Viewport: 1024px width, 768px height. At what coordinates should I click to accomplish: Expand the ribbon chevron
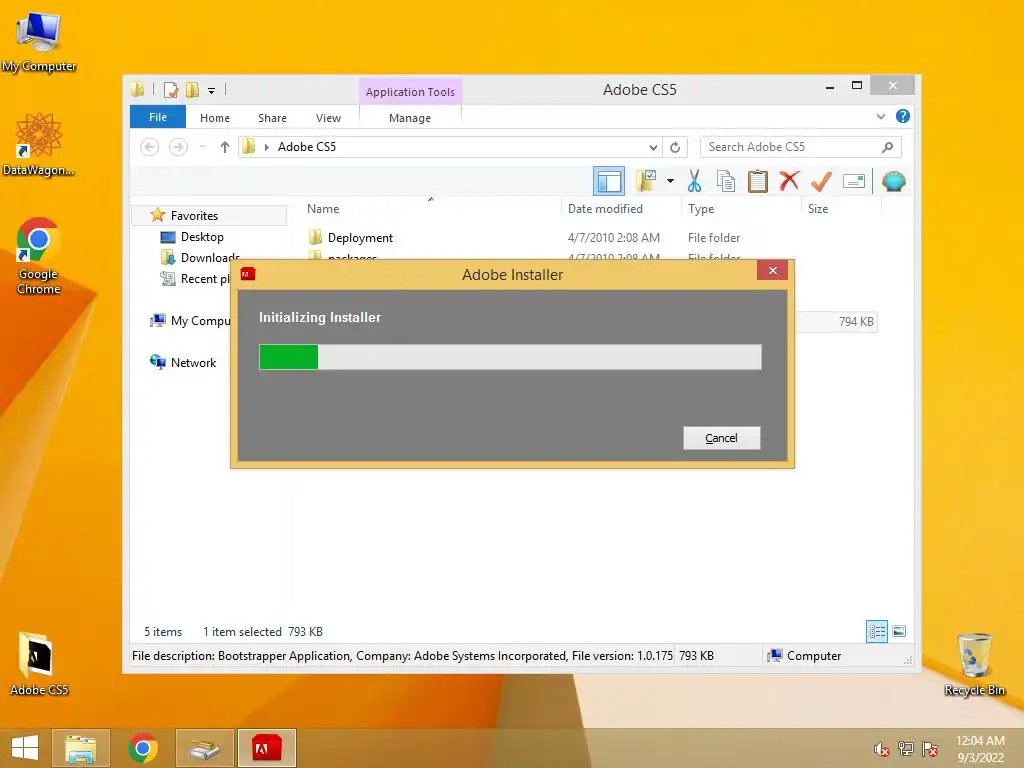pyautogui.click(x=880, y=116)
